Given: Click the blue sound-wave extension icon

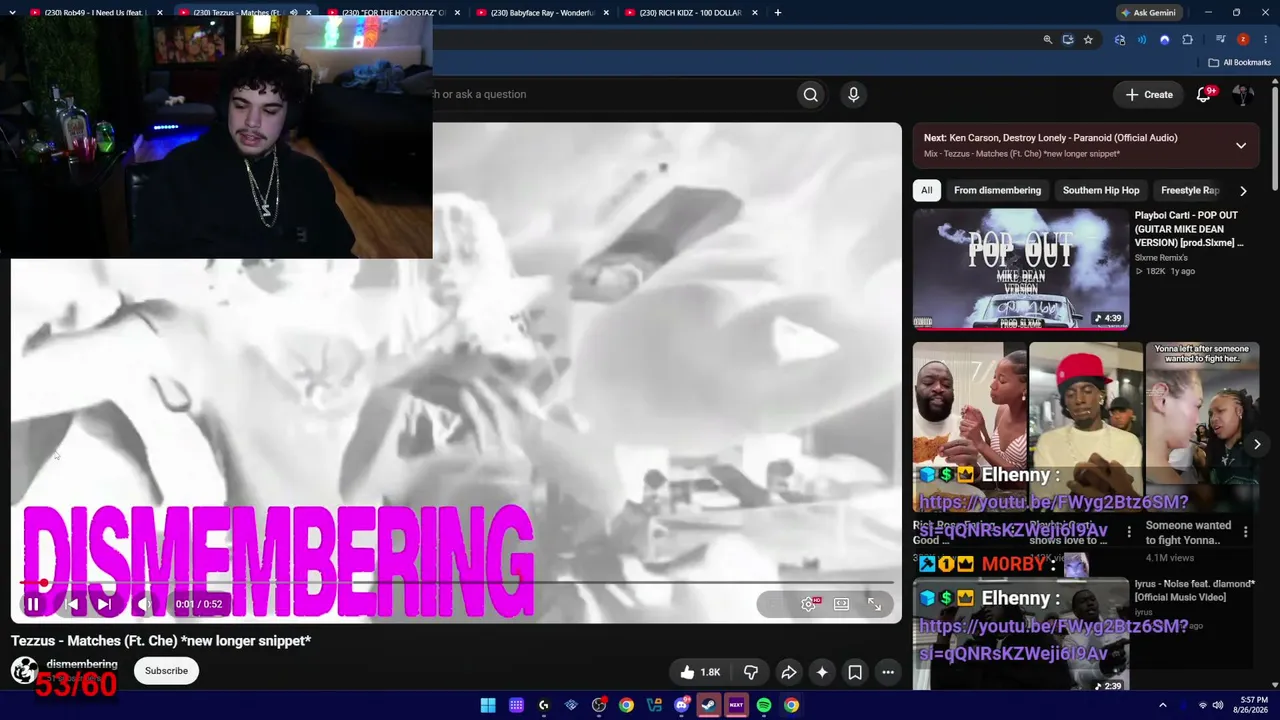Looking at the screenshot, I should 1142,40.
